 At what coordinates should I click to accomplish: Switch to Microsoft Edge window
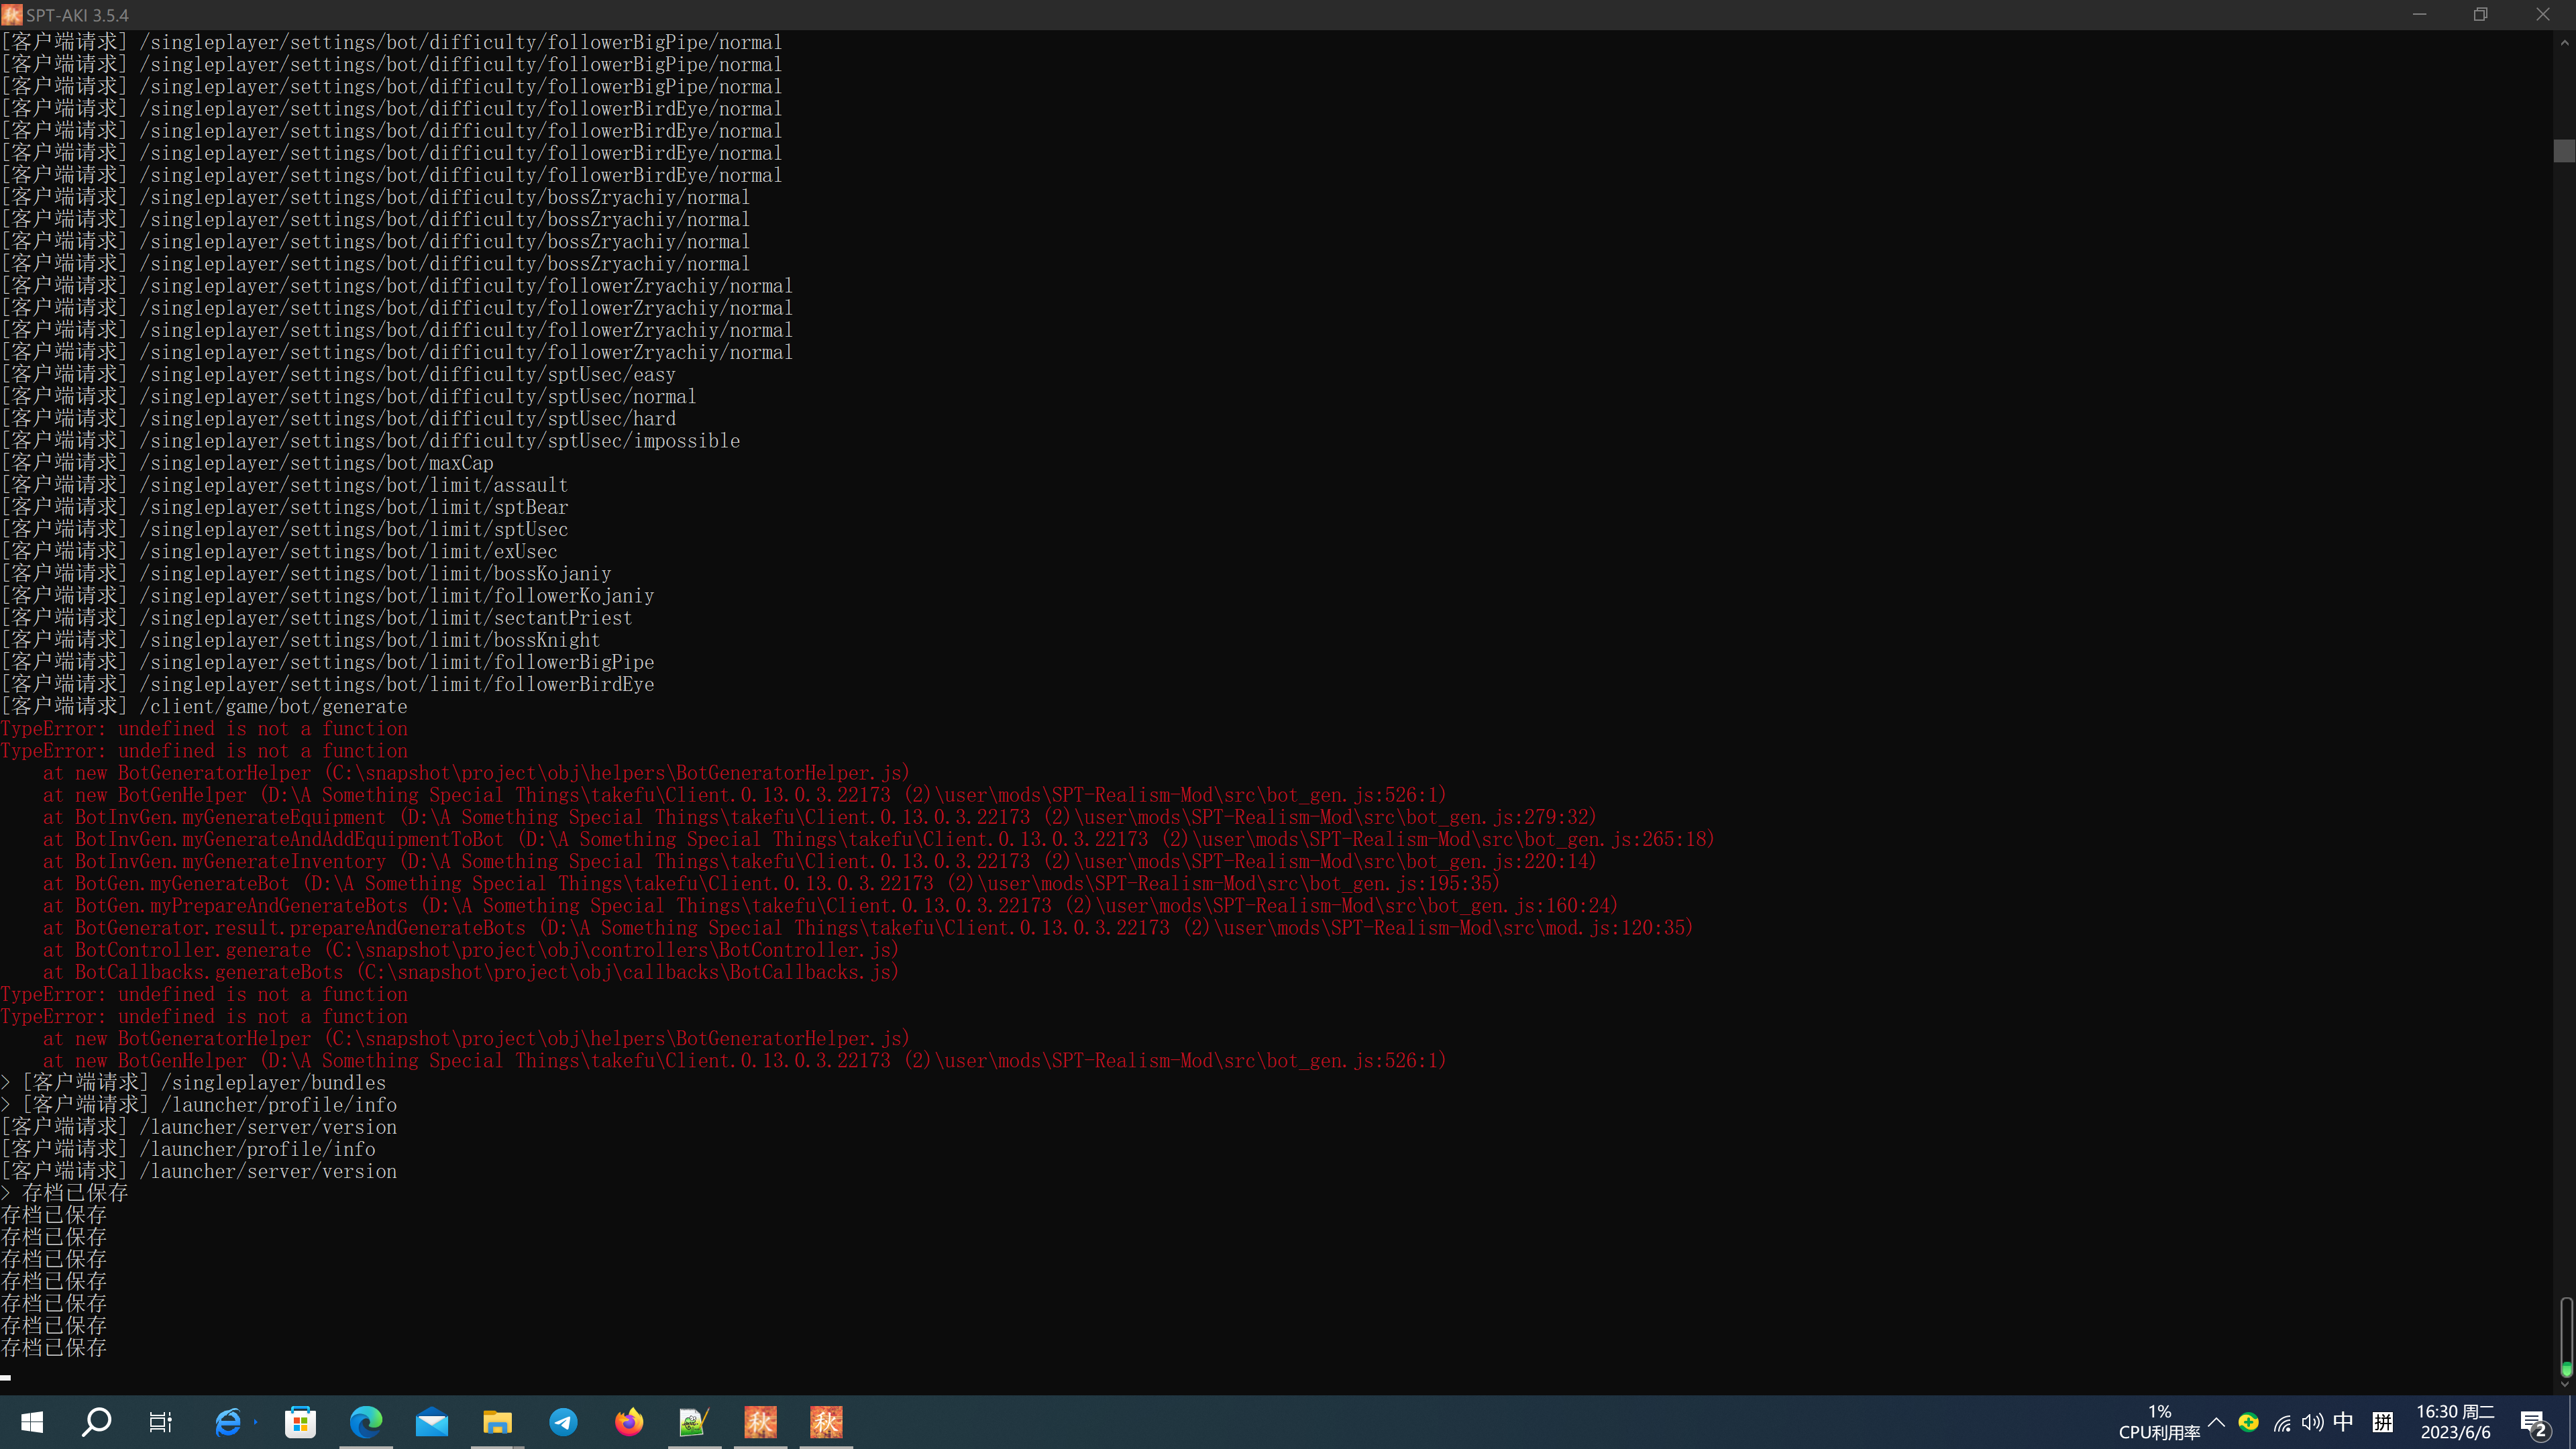[366, 1422]
